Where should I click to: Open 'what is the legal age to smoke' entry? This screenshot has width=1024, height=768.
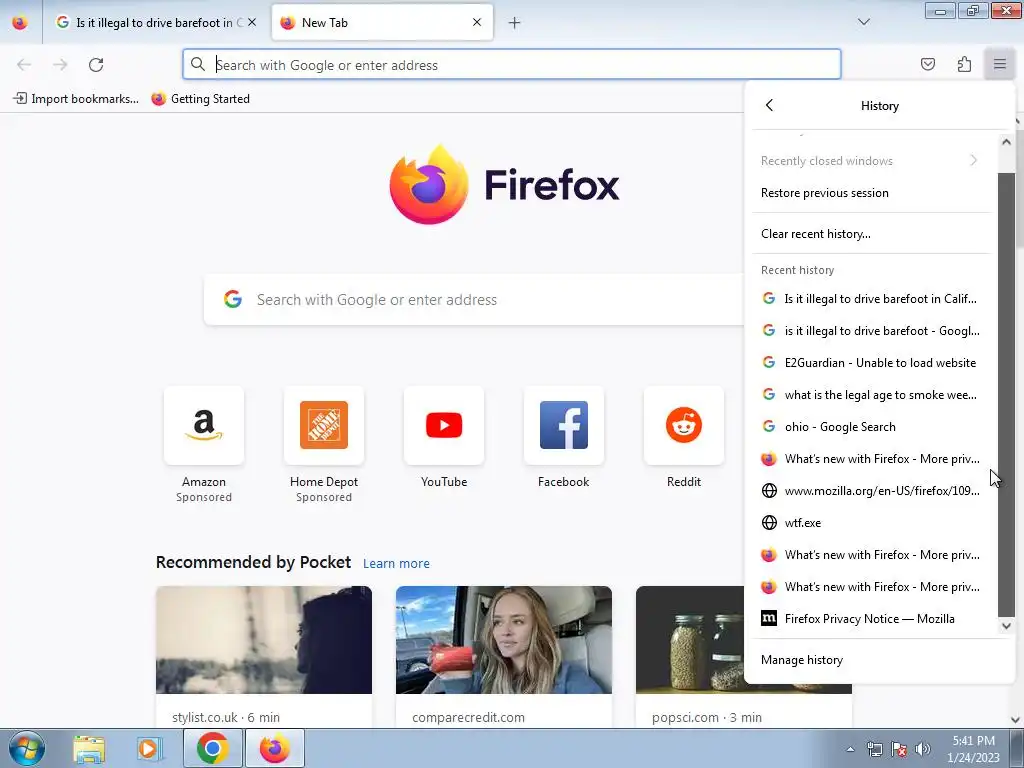871,394
